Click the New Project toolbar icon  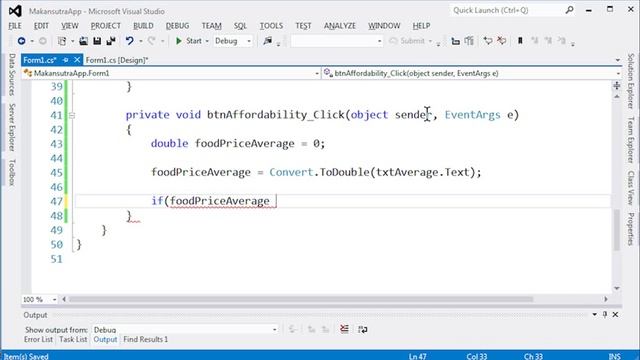[x=62, y=41]
